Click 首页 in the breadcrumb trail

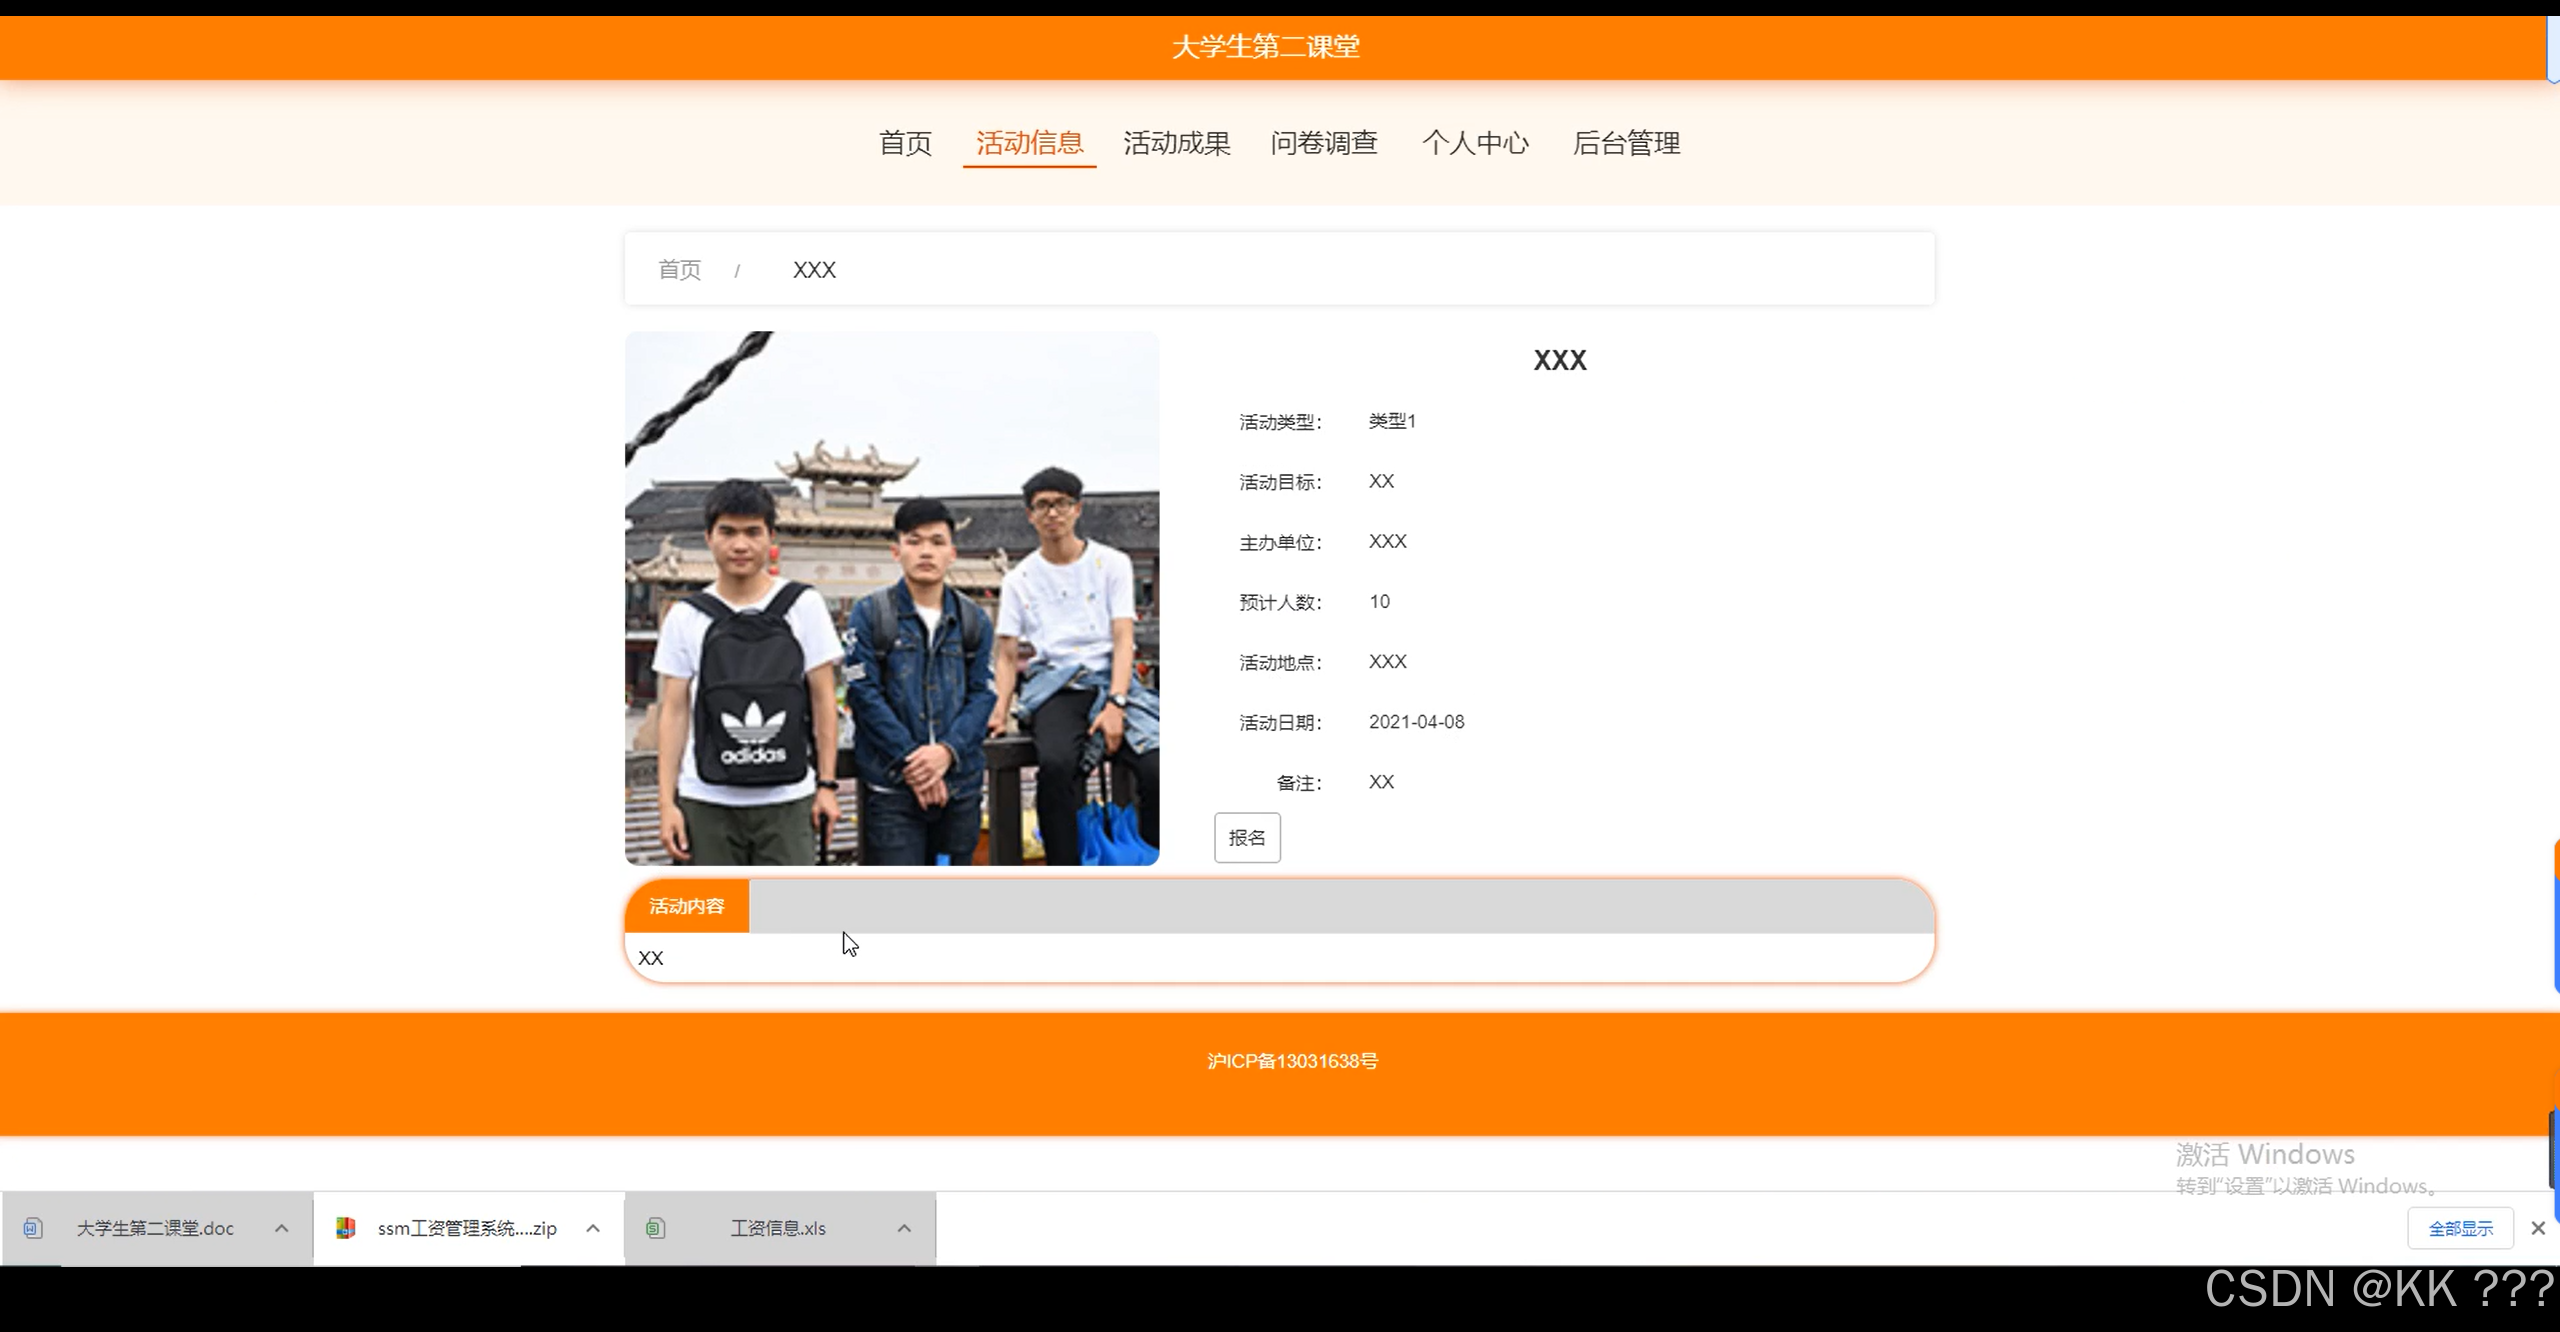(x=679, y=268)
